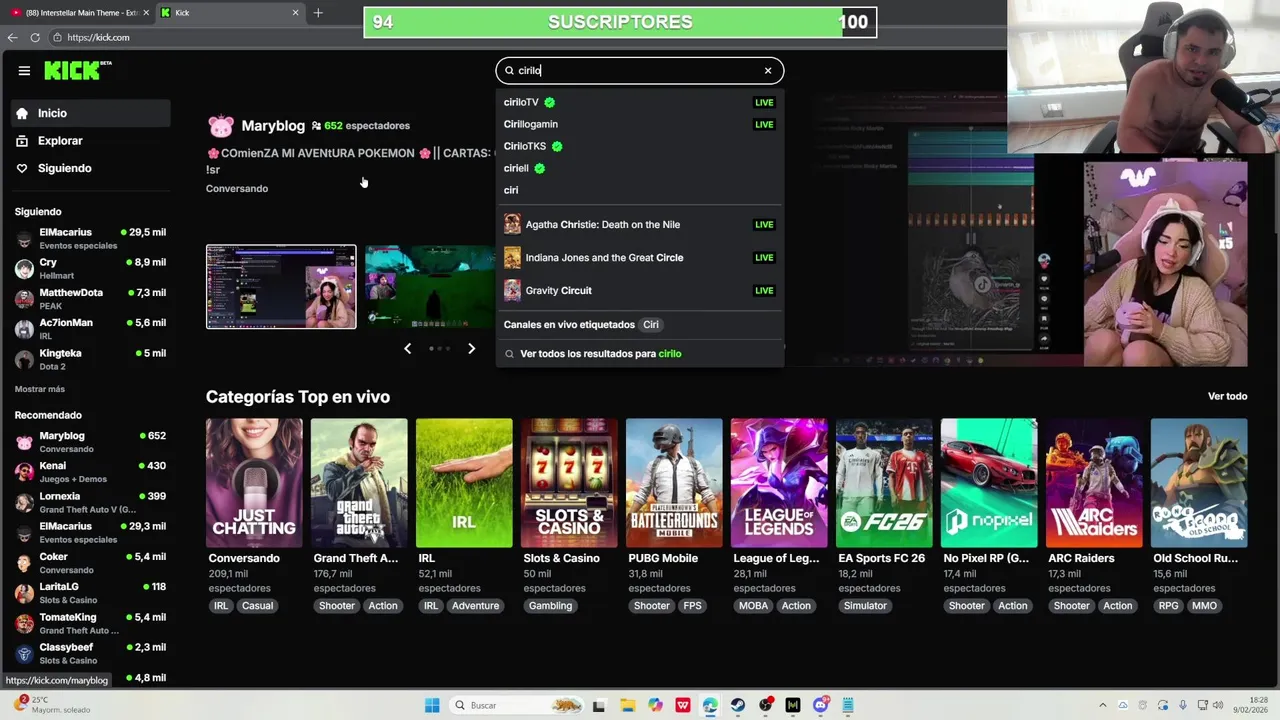The image size is (1280, 720).
Task: Click FPS tag under PUBG Mobile
Action: 692,606
